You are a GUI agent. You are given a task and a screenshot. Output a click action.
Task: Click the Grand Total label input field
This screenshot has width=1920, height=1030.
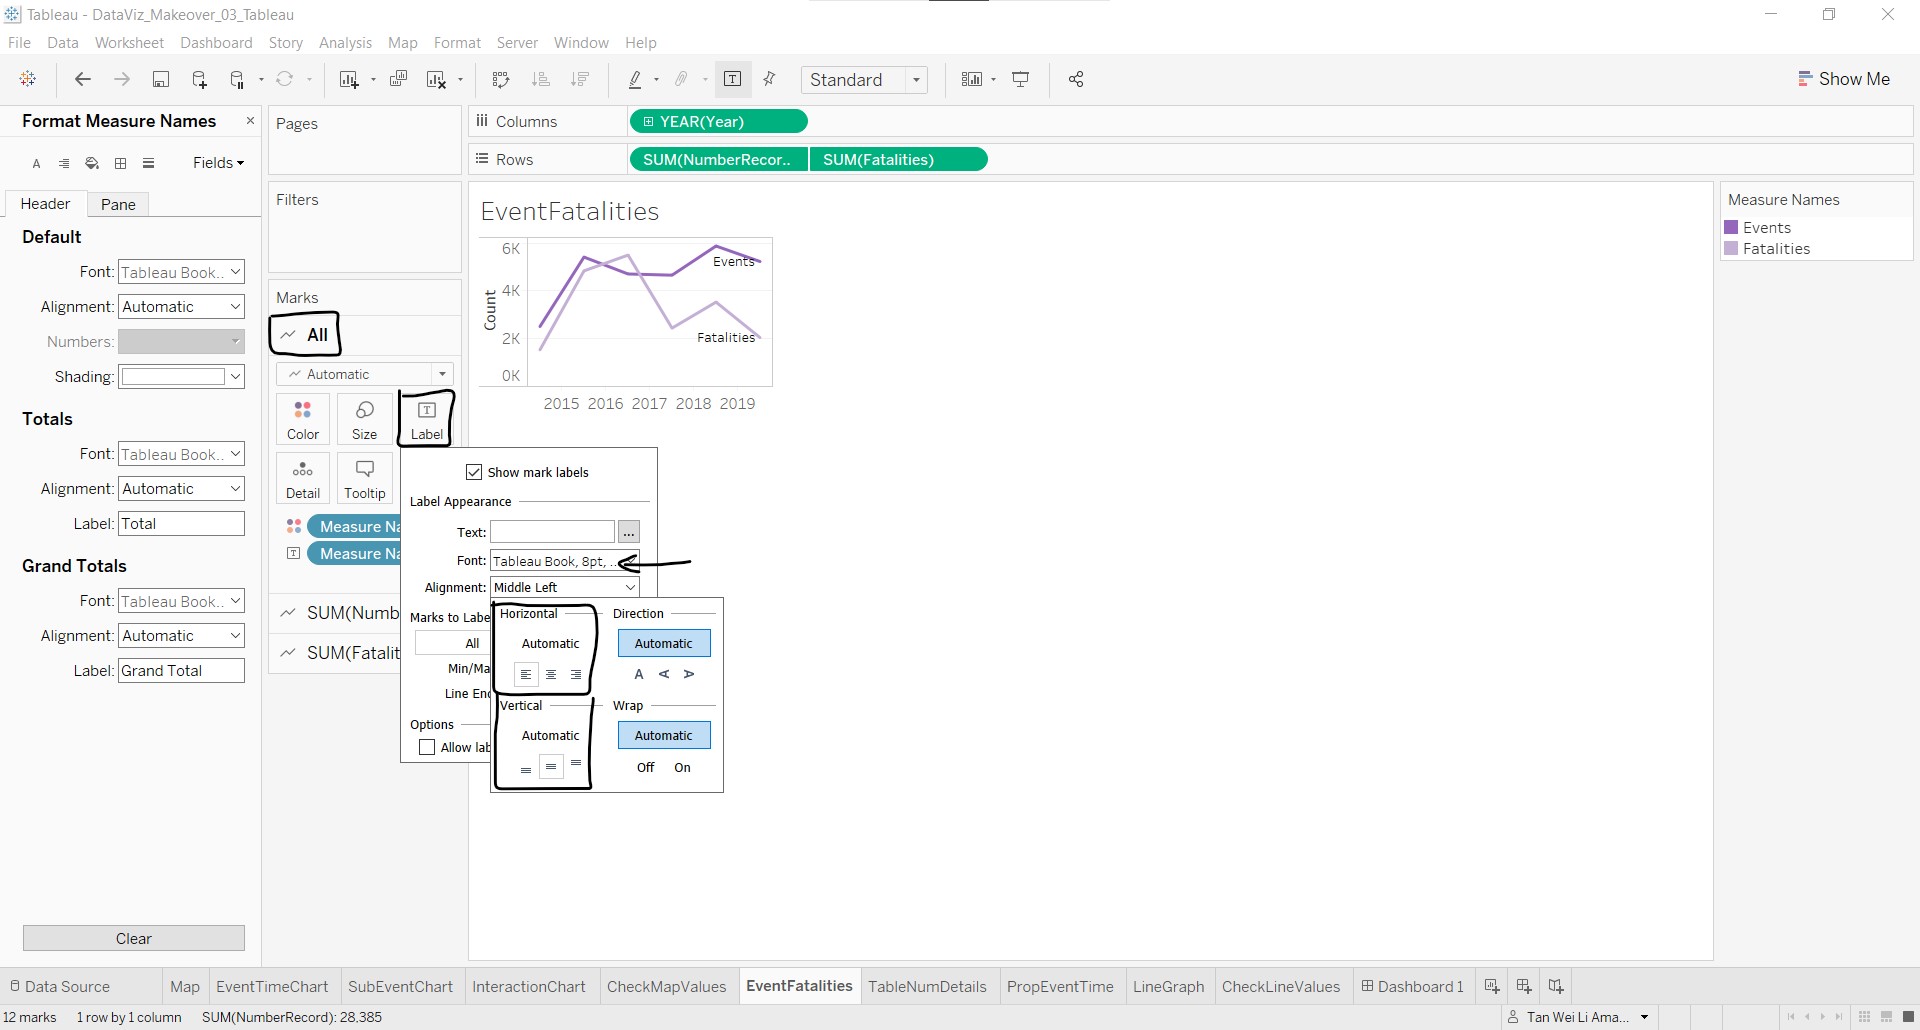[x=181, y=671]
